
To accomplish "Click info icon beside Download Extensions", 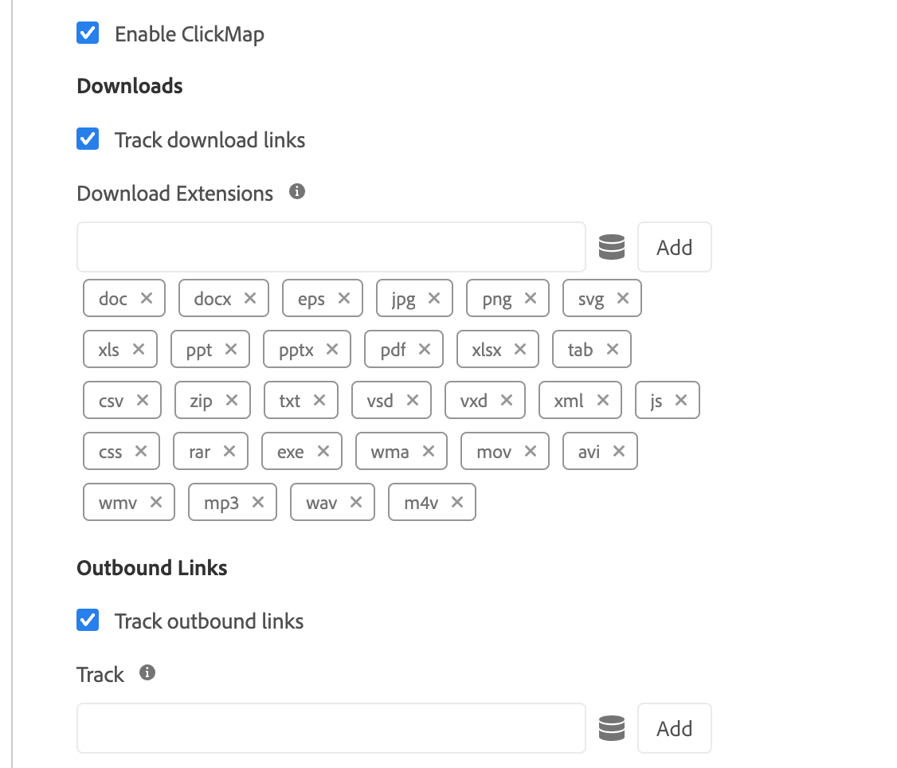I will point(297,191).
